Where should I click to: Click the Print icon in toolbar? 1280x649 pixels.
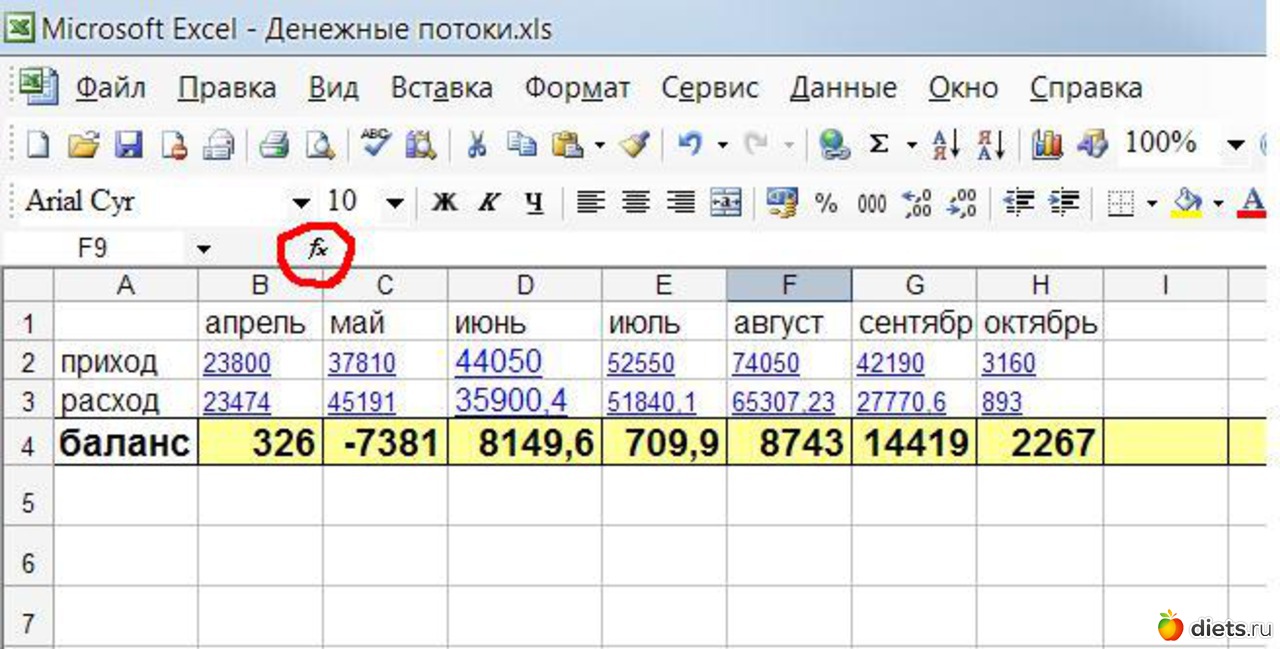coord(274,145)
